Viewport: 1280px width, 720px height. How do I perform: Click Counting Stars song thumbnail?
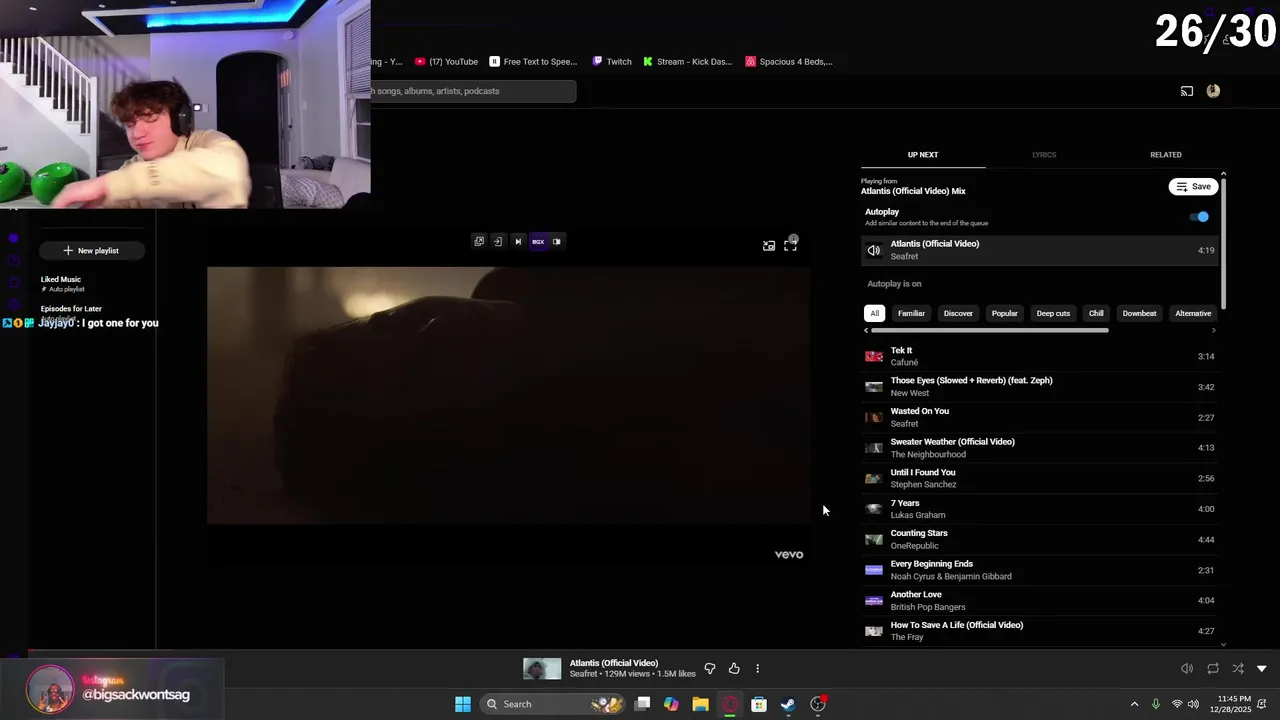point(874,539)
